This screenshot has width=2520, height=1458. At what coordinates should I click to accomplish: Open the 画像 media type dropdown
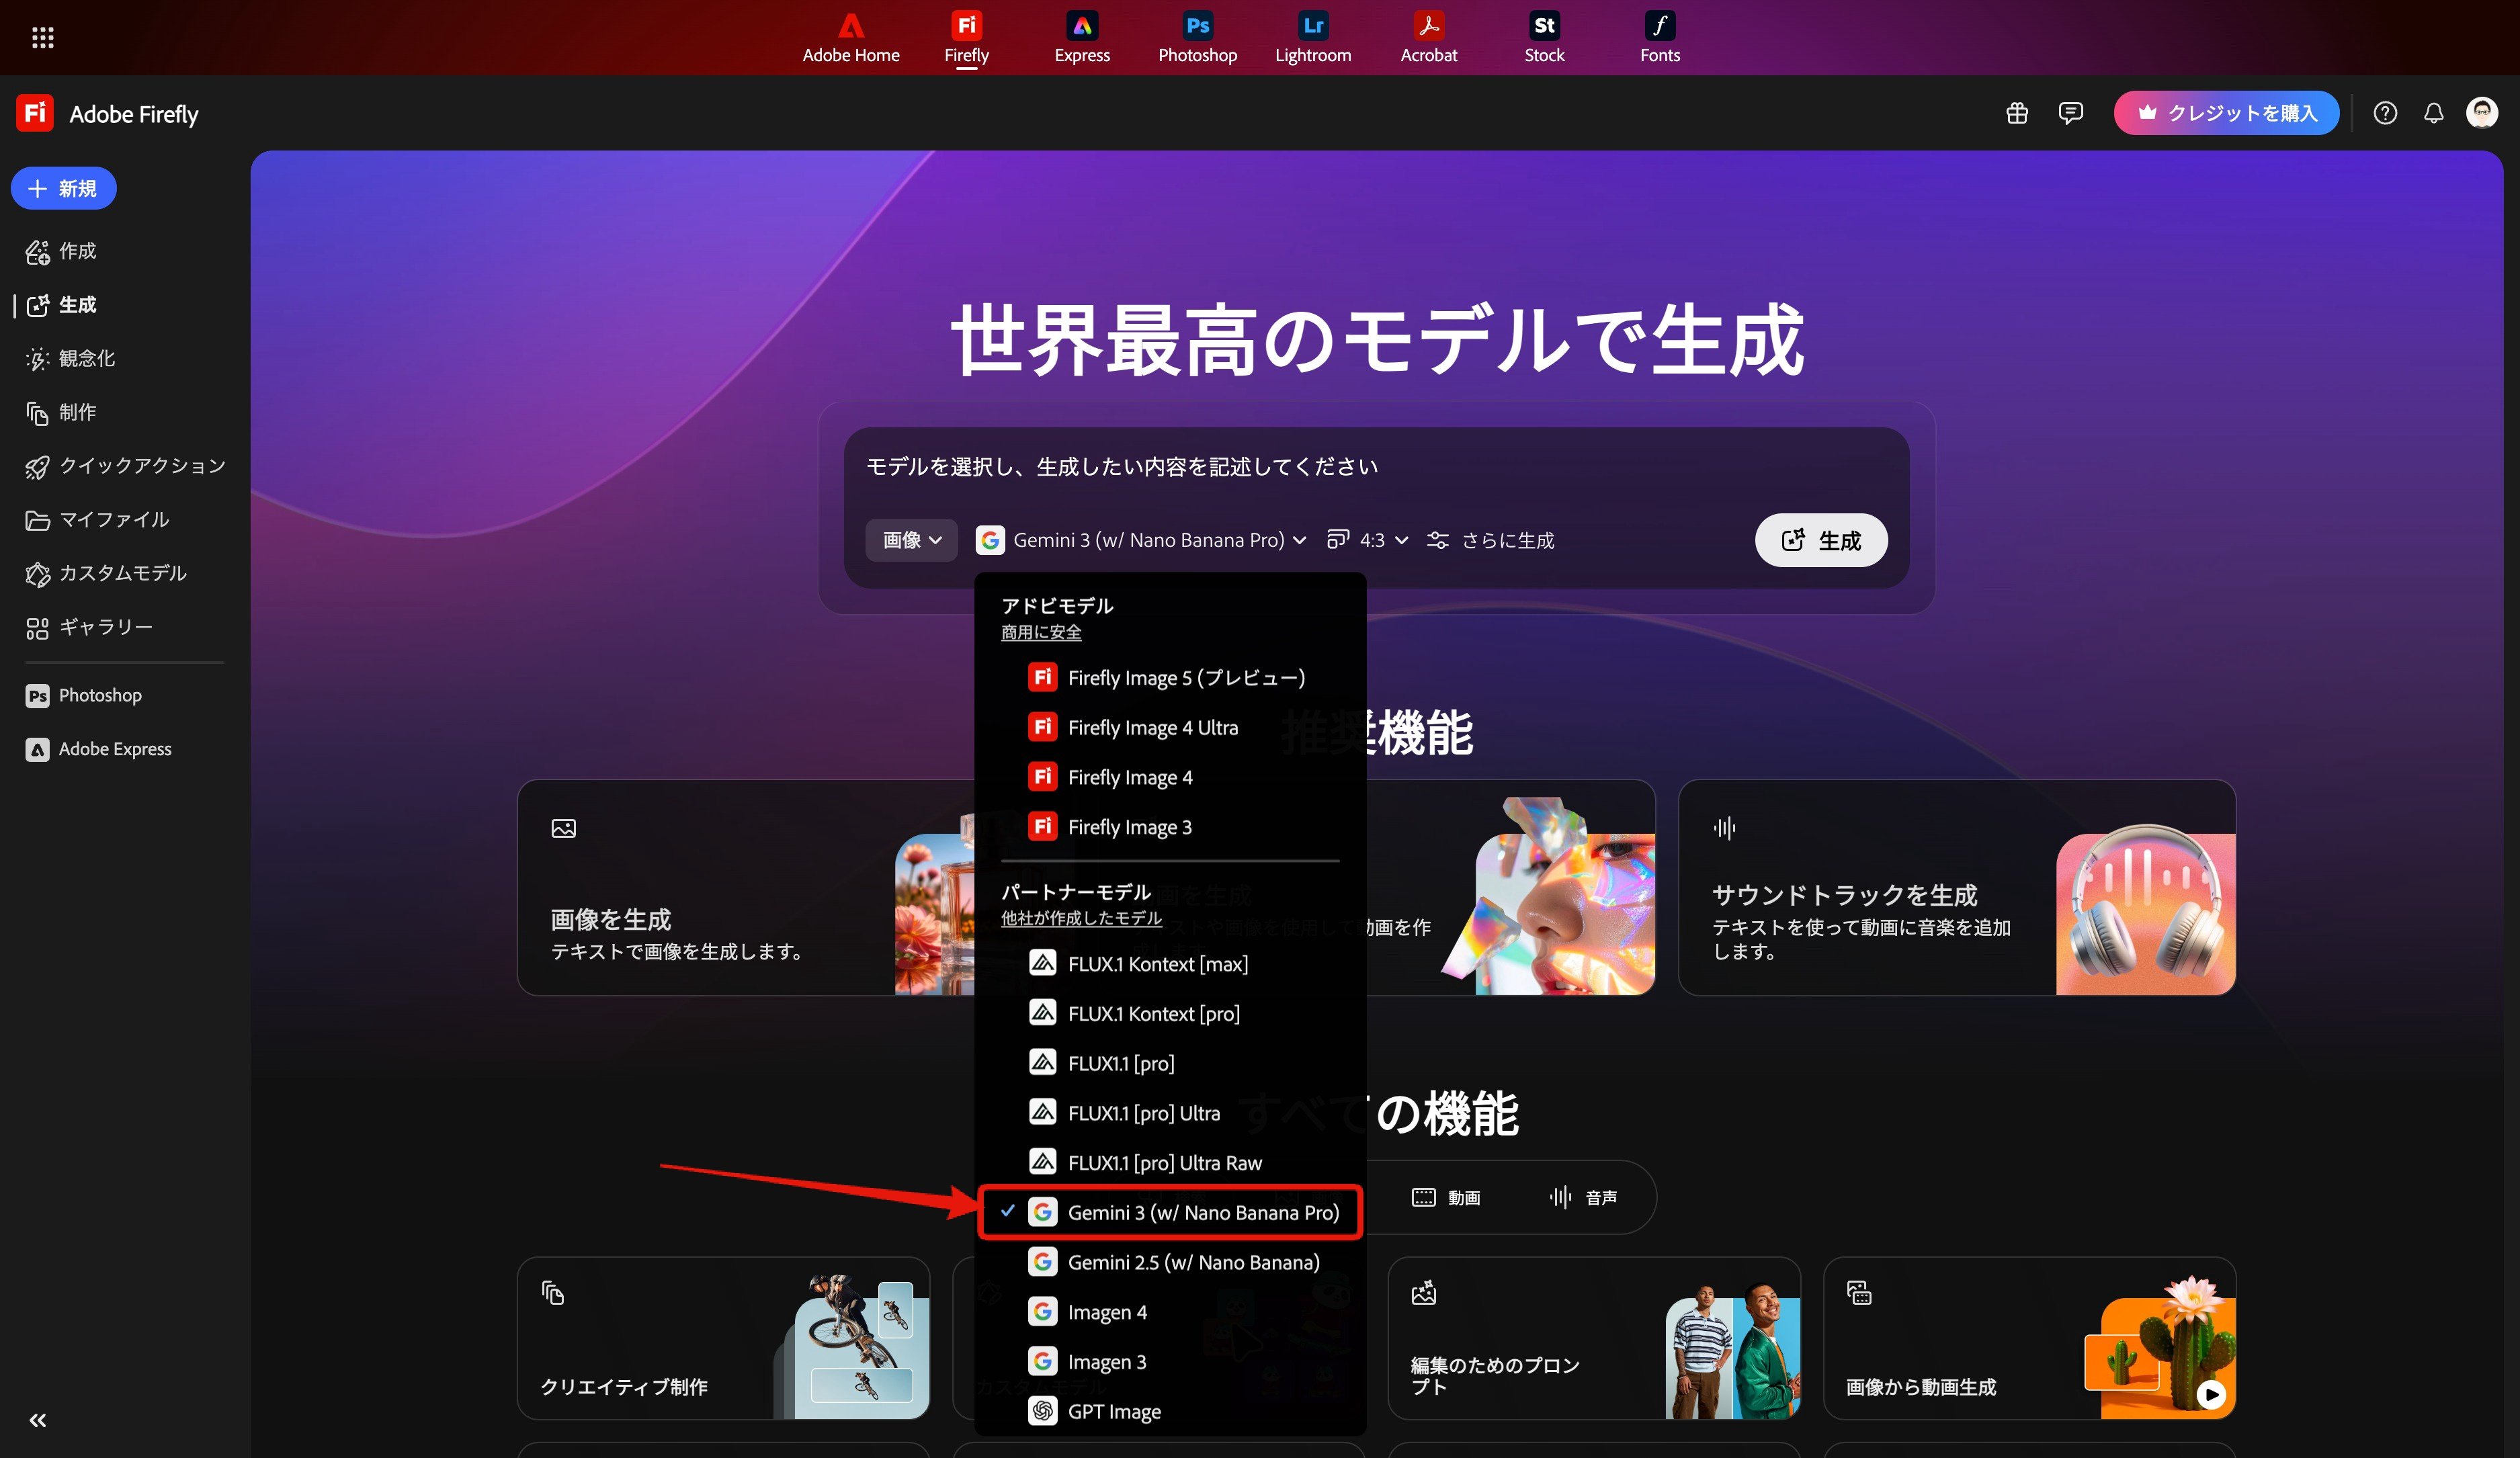click(910, 540)
